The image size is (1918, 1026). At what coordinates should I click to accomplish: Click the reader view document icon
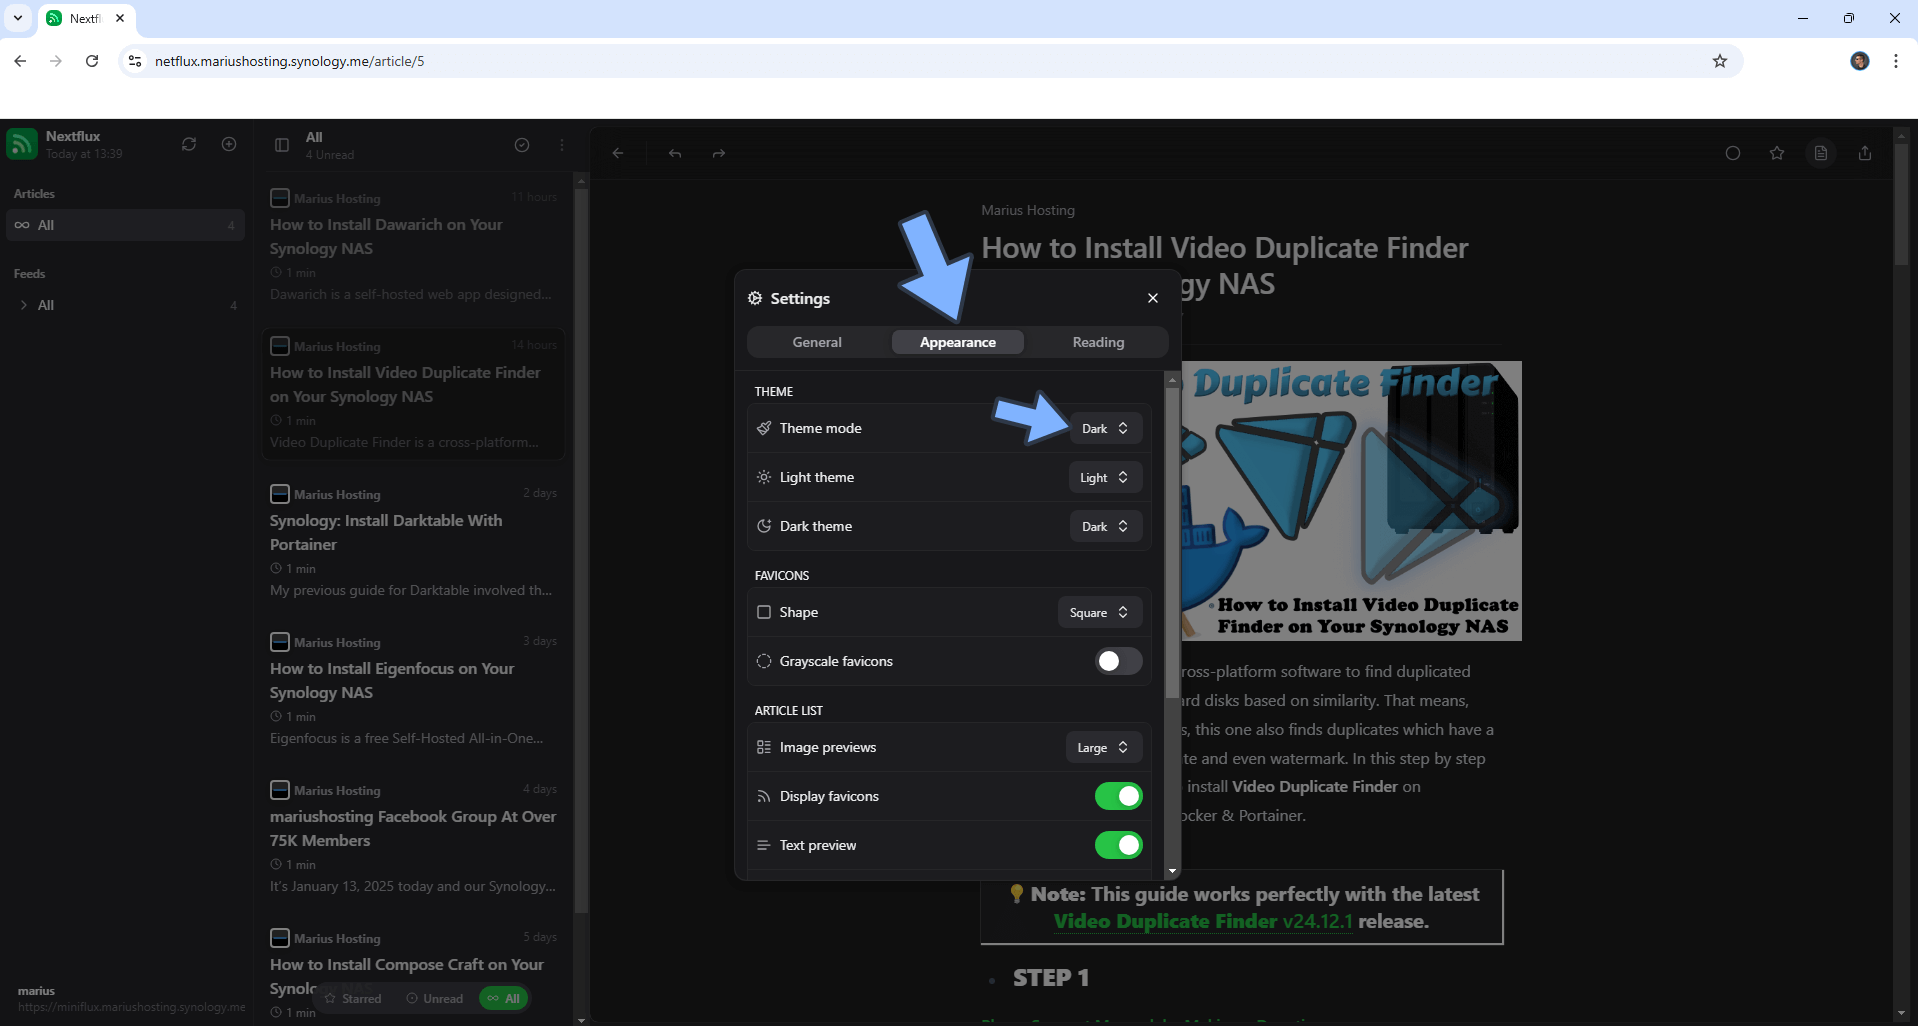tap(1821, 153)
